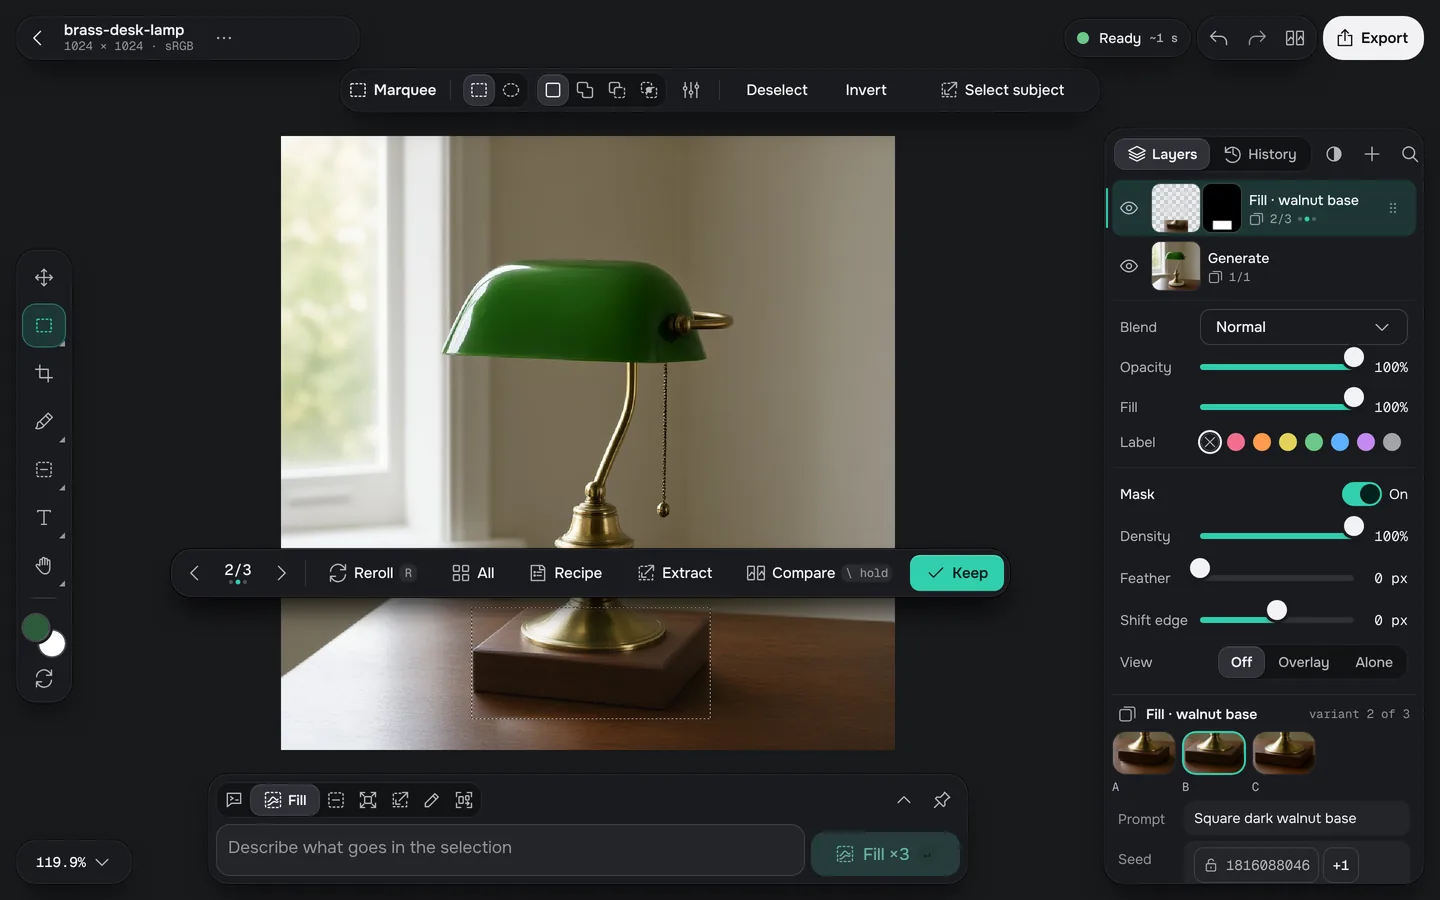1440x900 pixels.
Task: Turn off the Mask toggle
Action: coord(1361,494)
